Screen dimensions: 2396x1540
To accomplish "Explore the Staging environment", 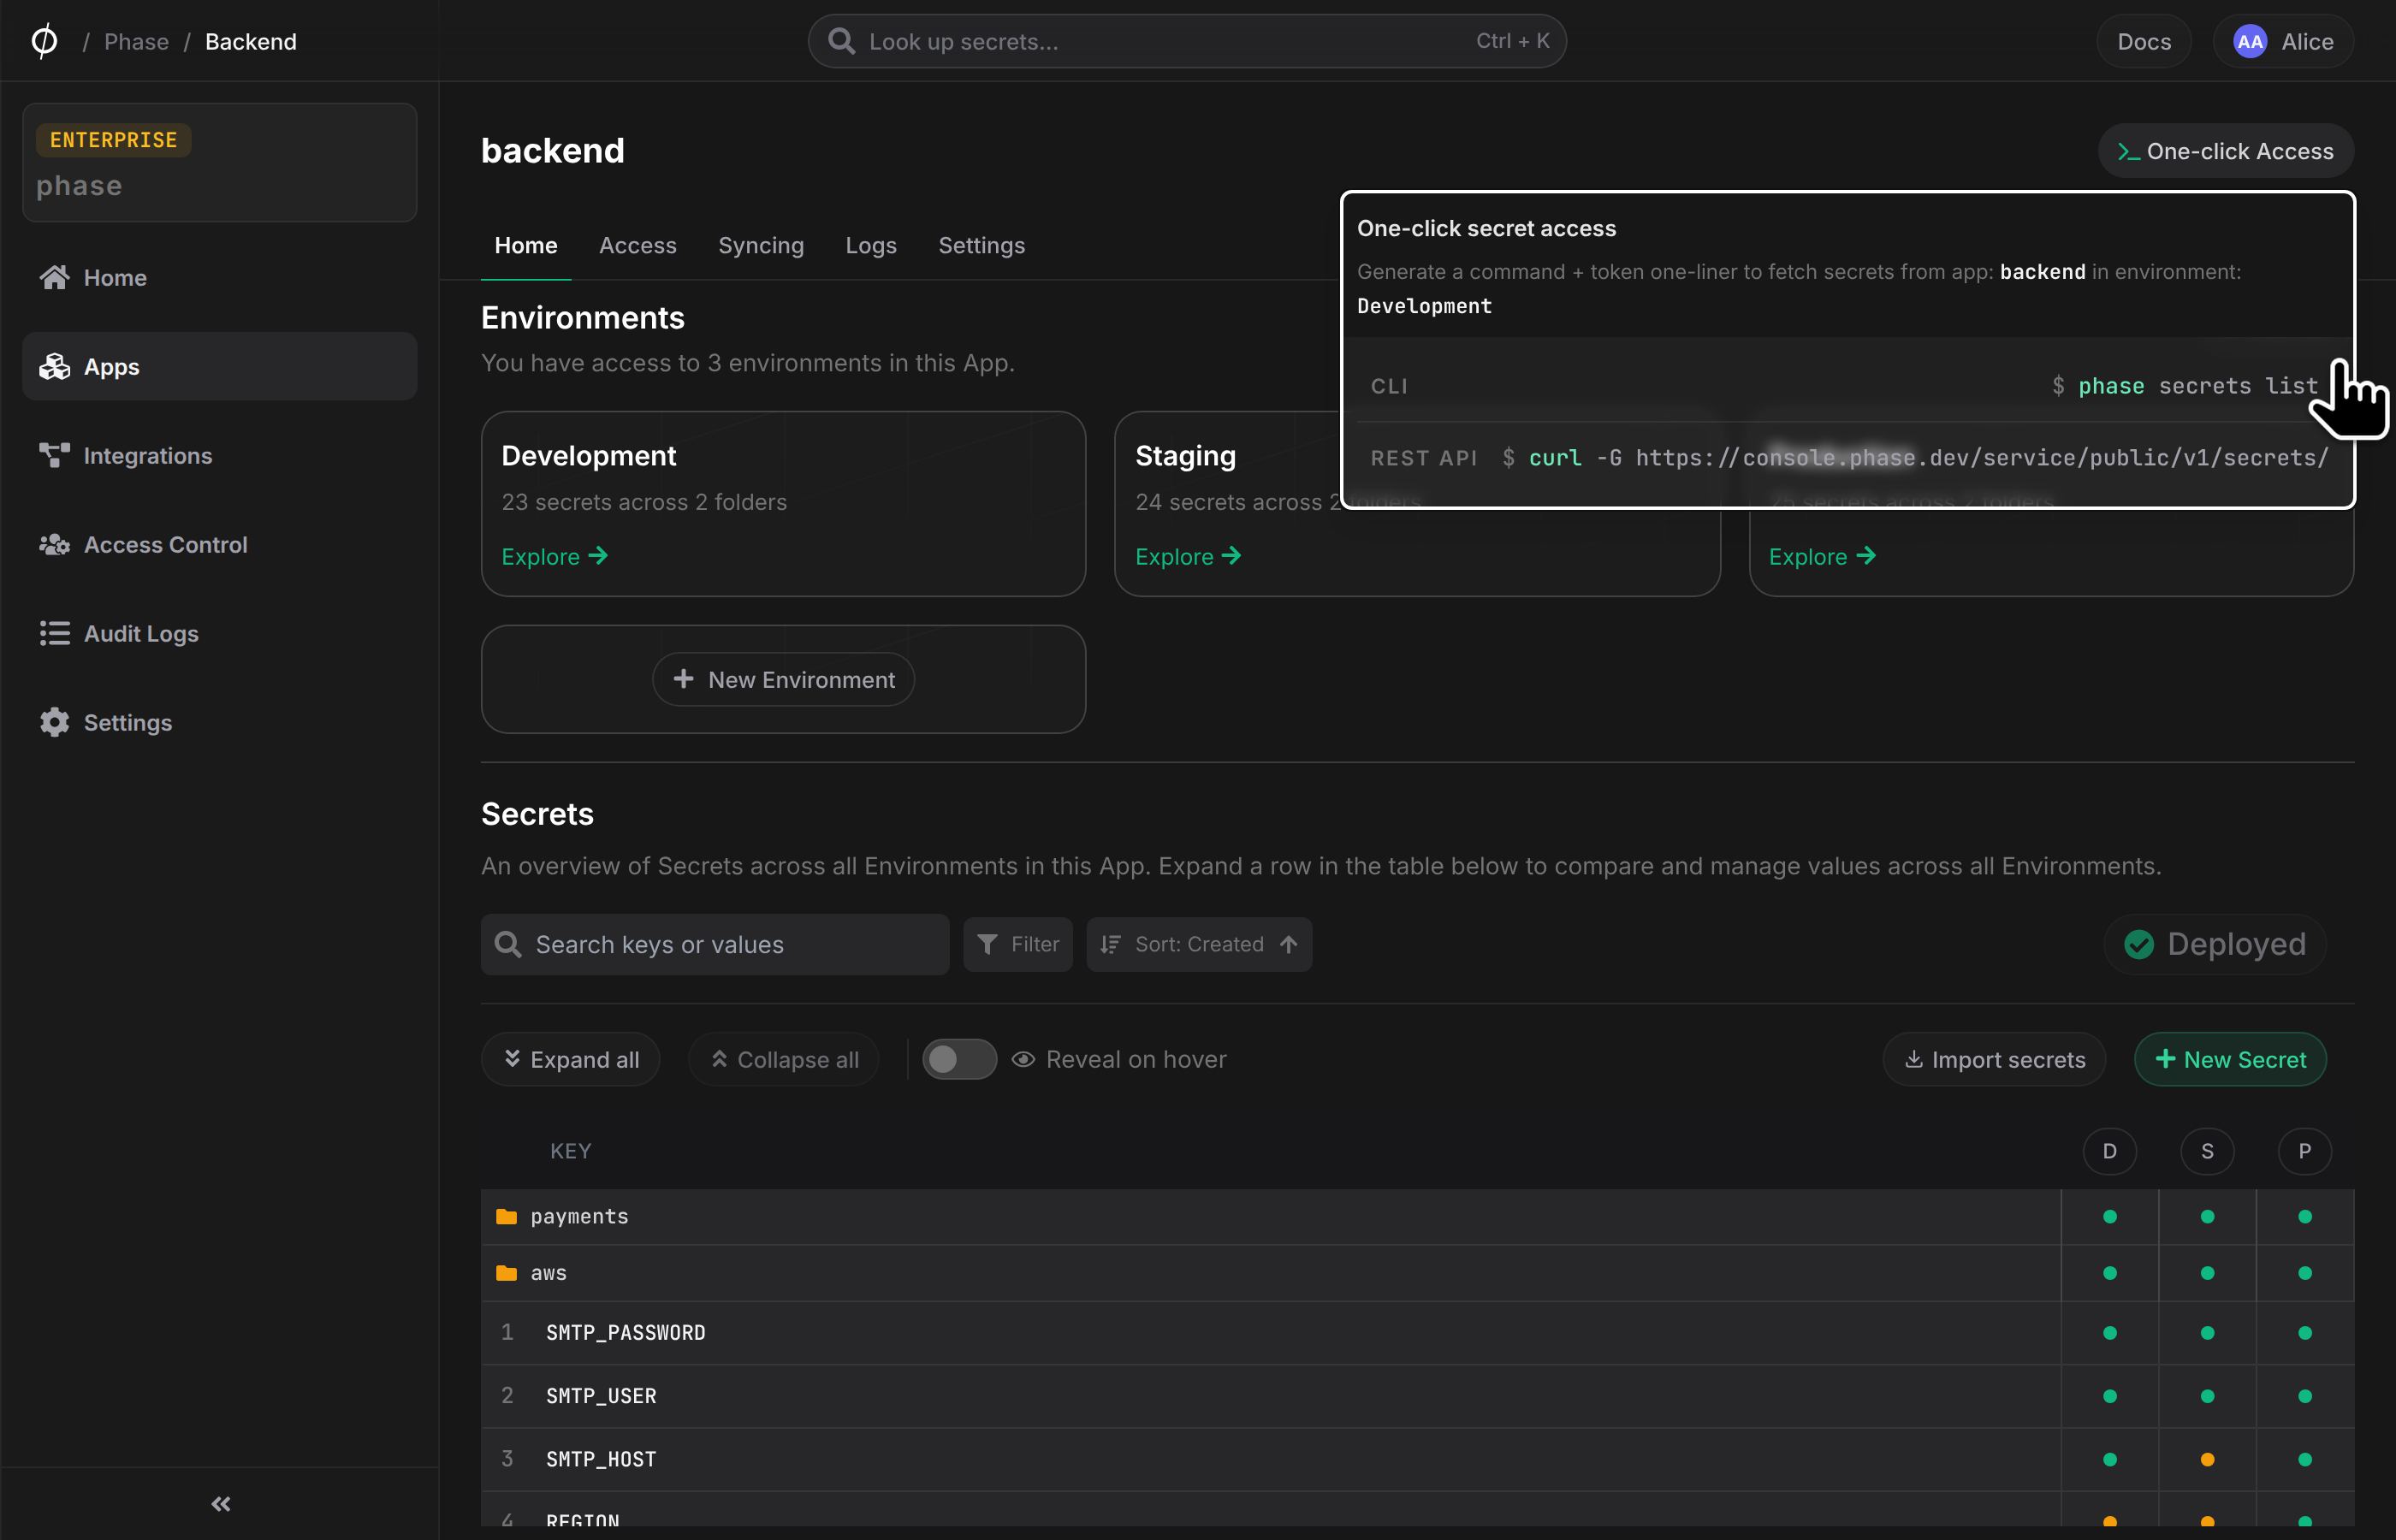I will coord(1188,556).
